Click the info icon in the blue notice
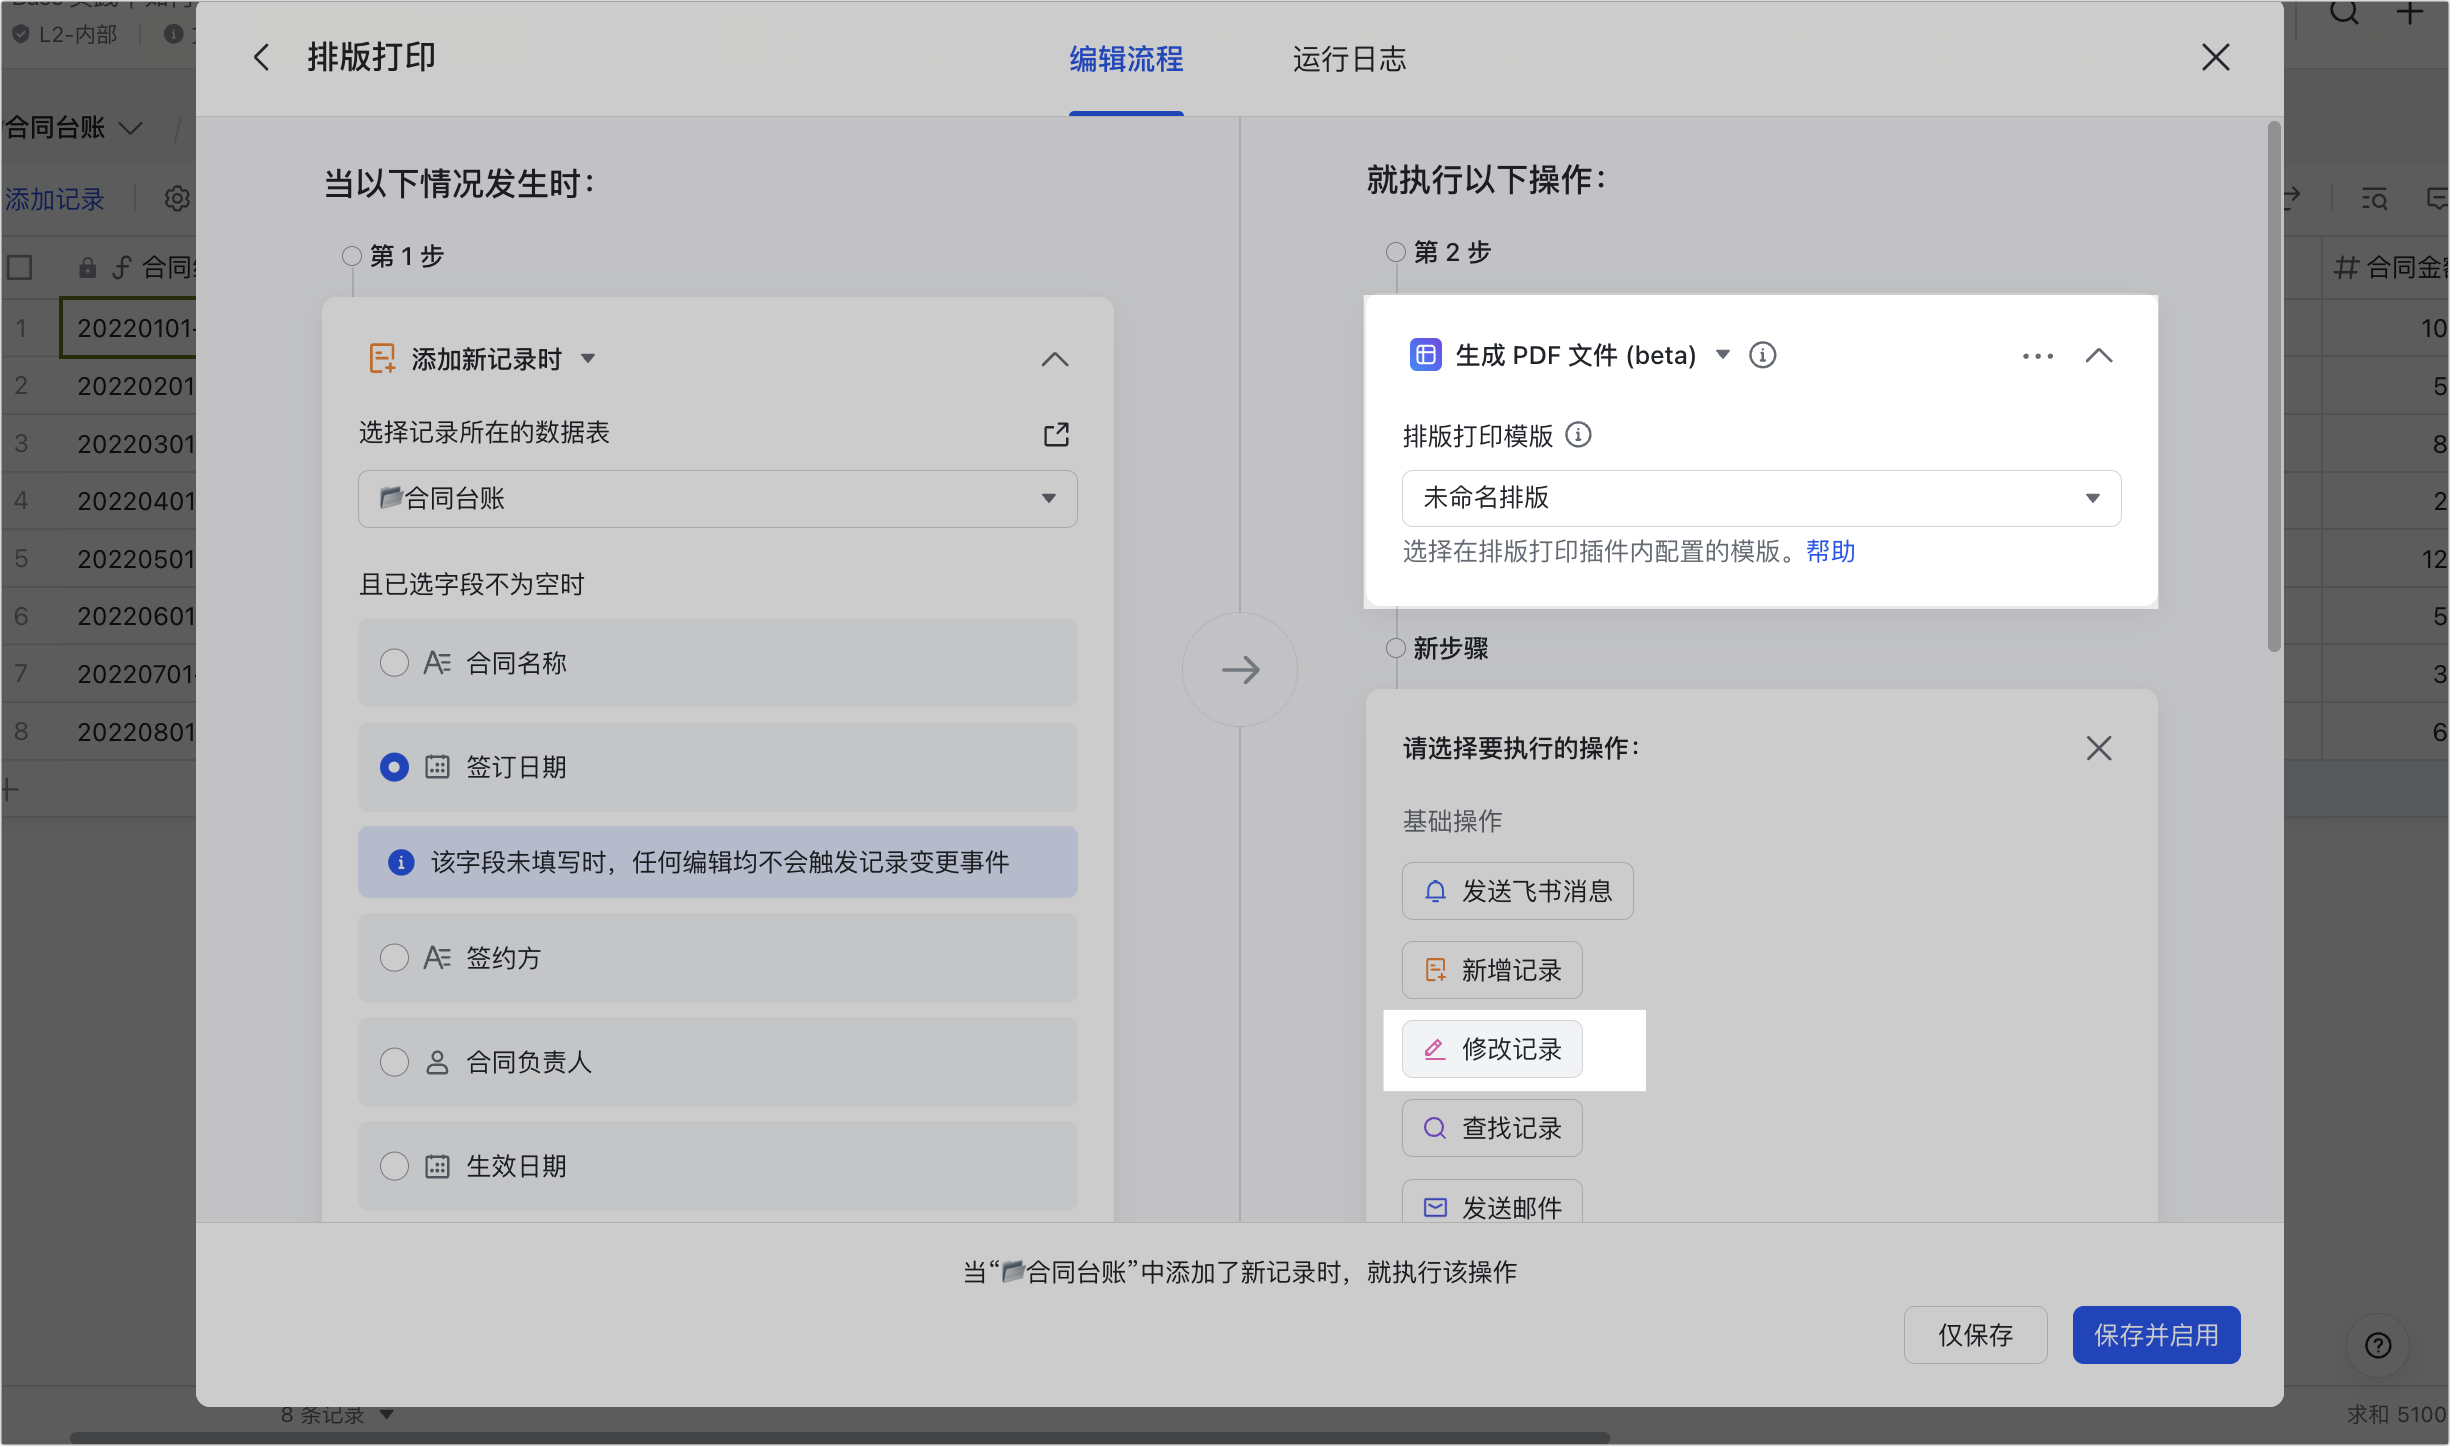Screen dimensions: 2450x1446 coord(401,862)
